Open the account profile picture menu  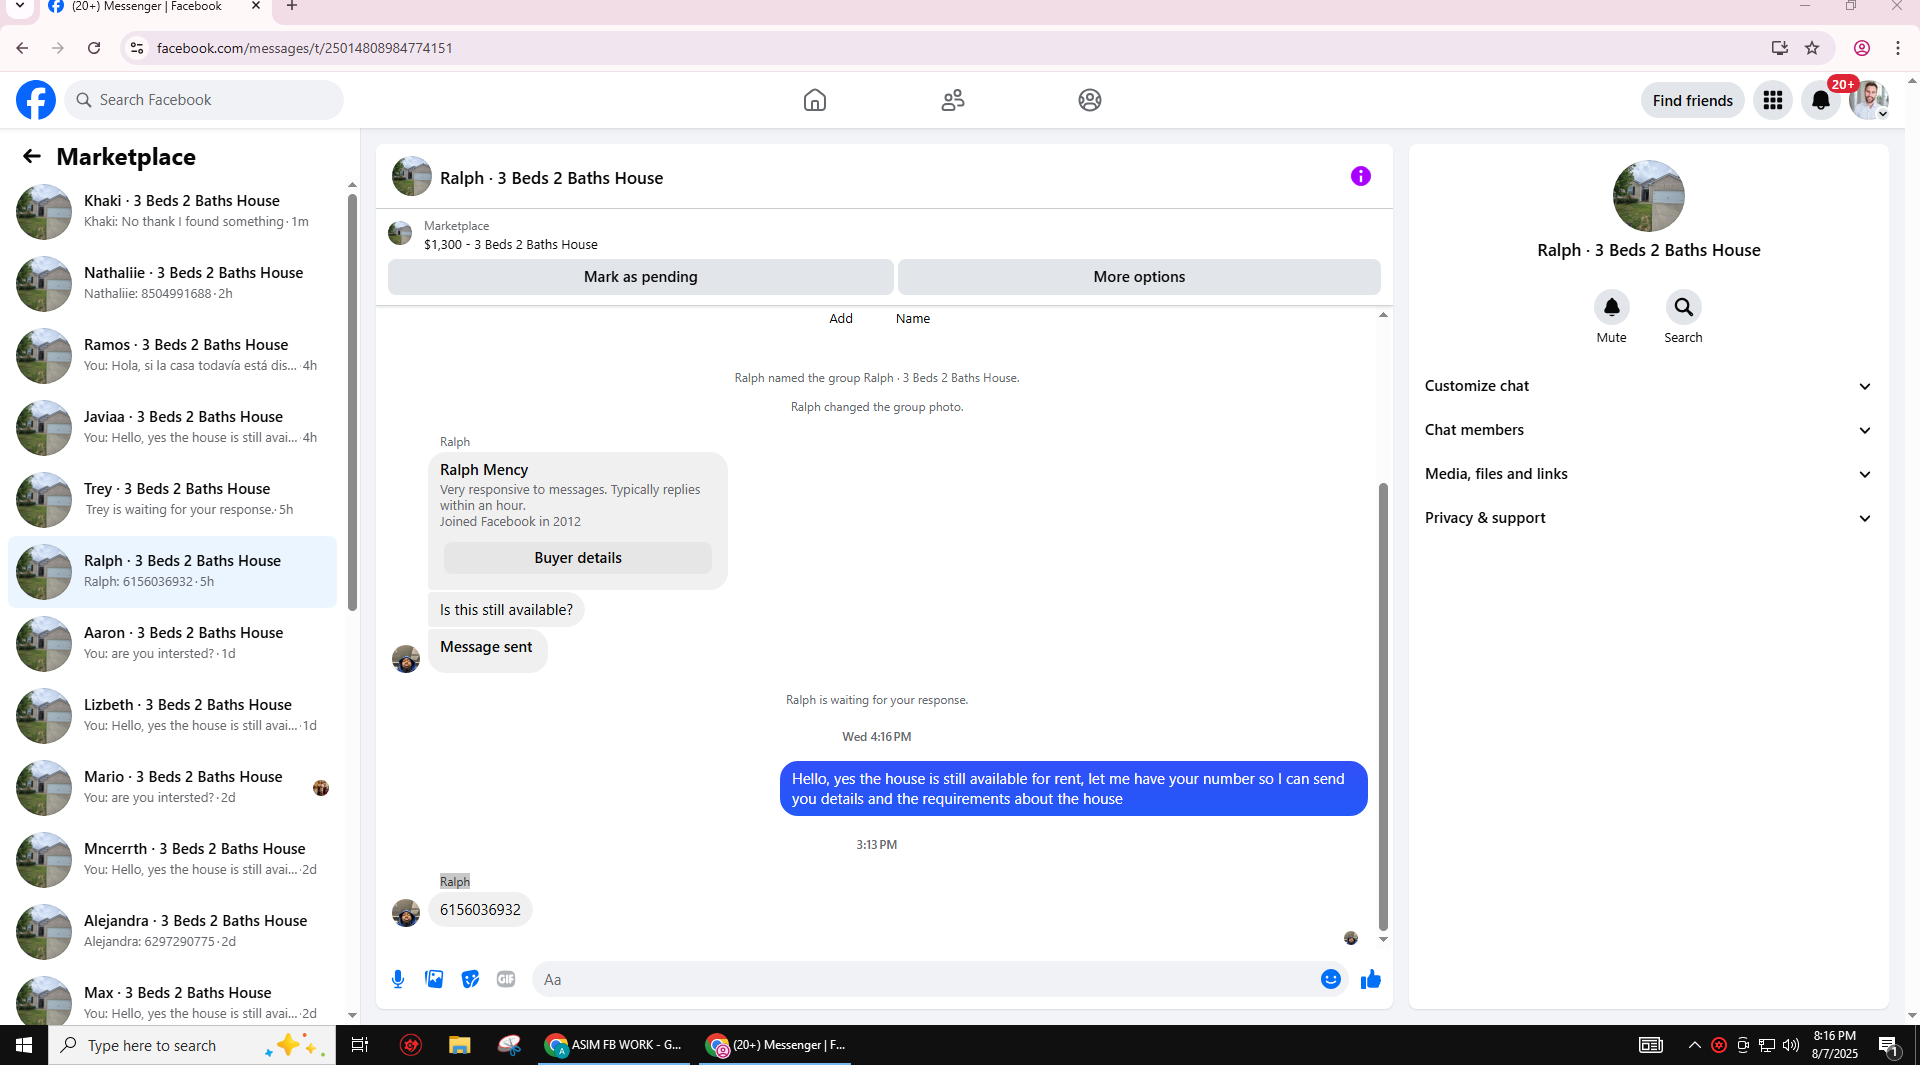[1868, 100]
